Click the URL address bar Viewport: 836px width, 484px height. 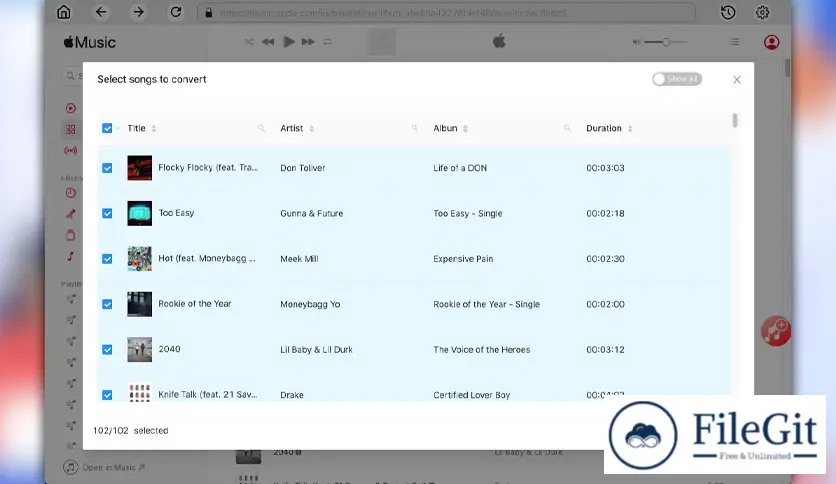pos(446,12)
